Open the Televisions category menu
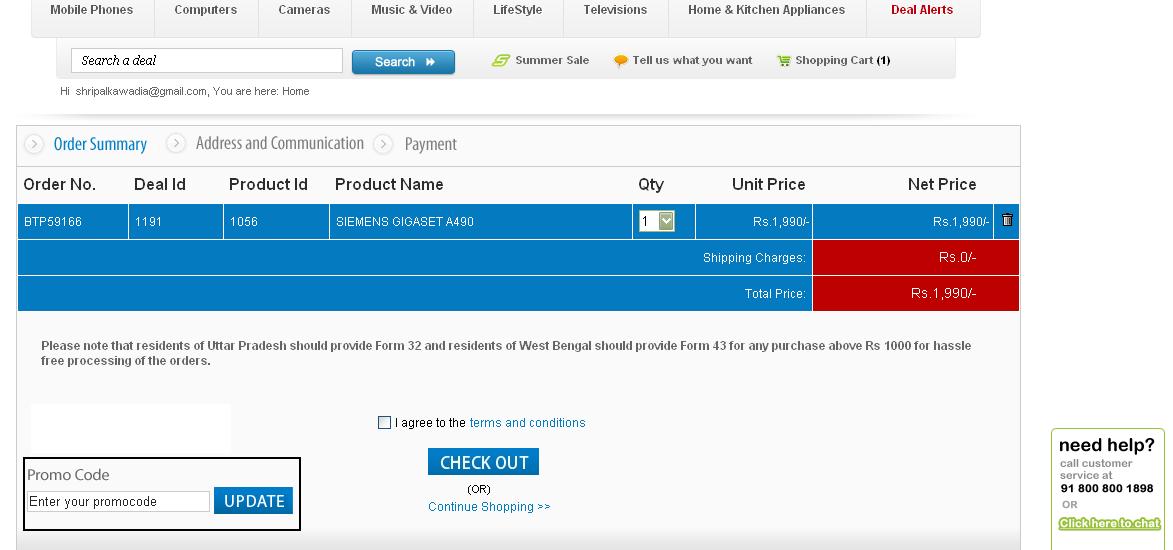The image size is (1173, 550). coord(615,10)
